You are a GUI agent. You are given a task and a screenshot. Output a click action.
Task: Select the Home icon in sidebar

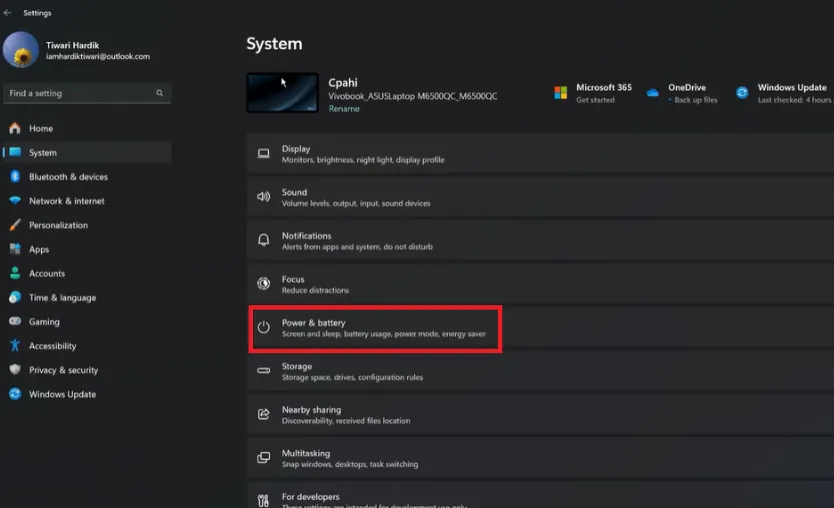(15, 128)
